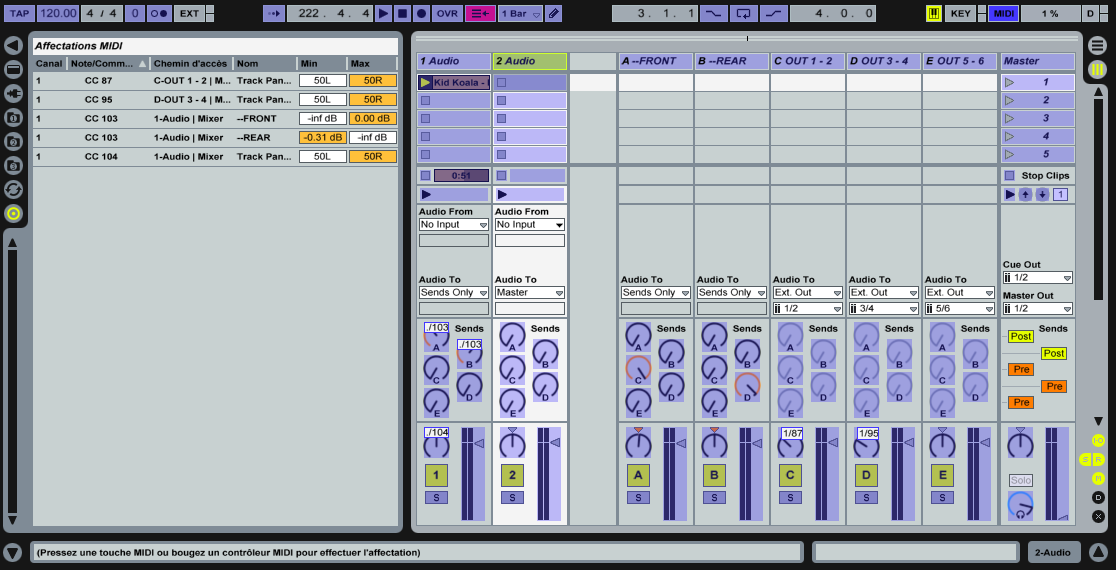
Task: Enable the Draw Mode pencil icon
Action: [554, 13]
